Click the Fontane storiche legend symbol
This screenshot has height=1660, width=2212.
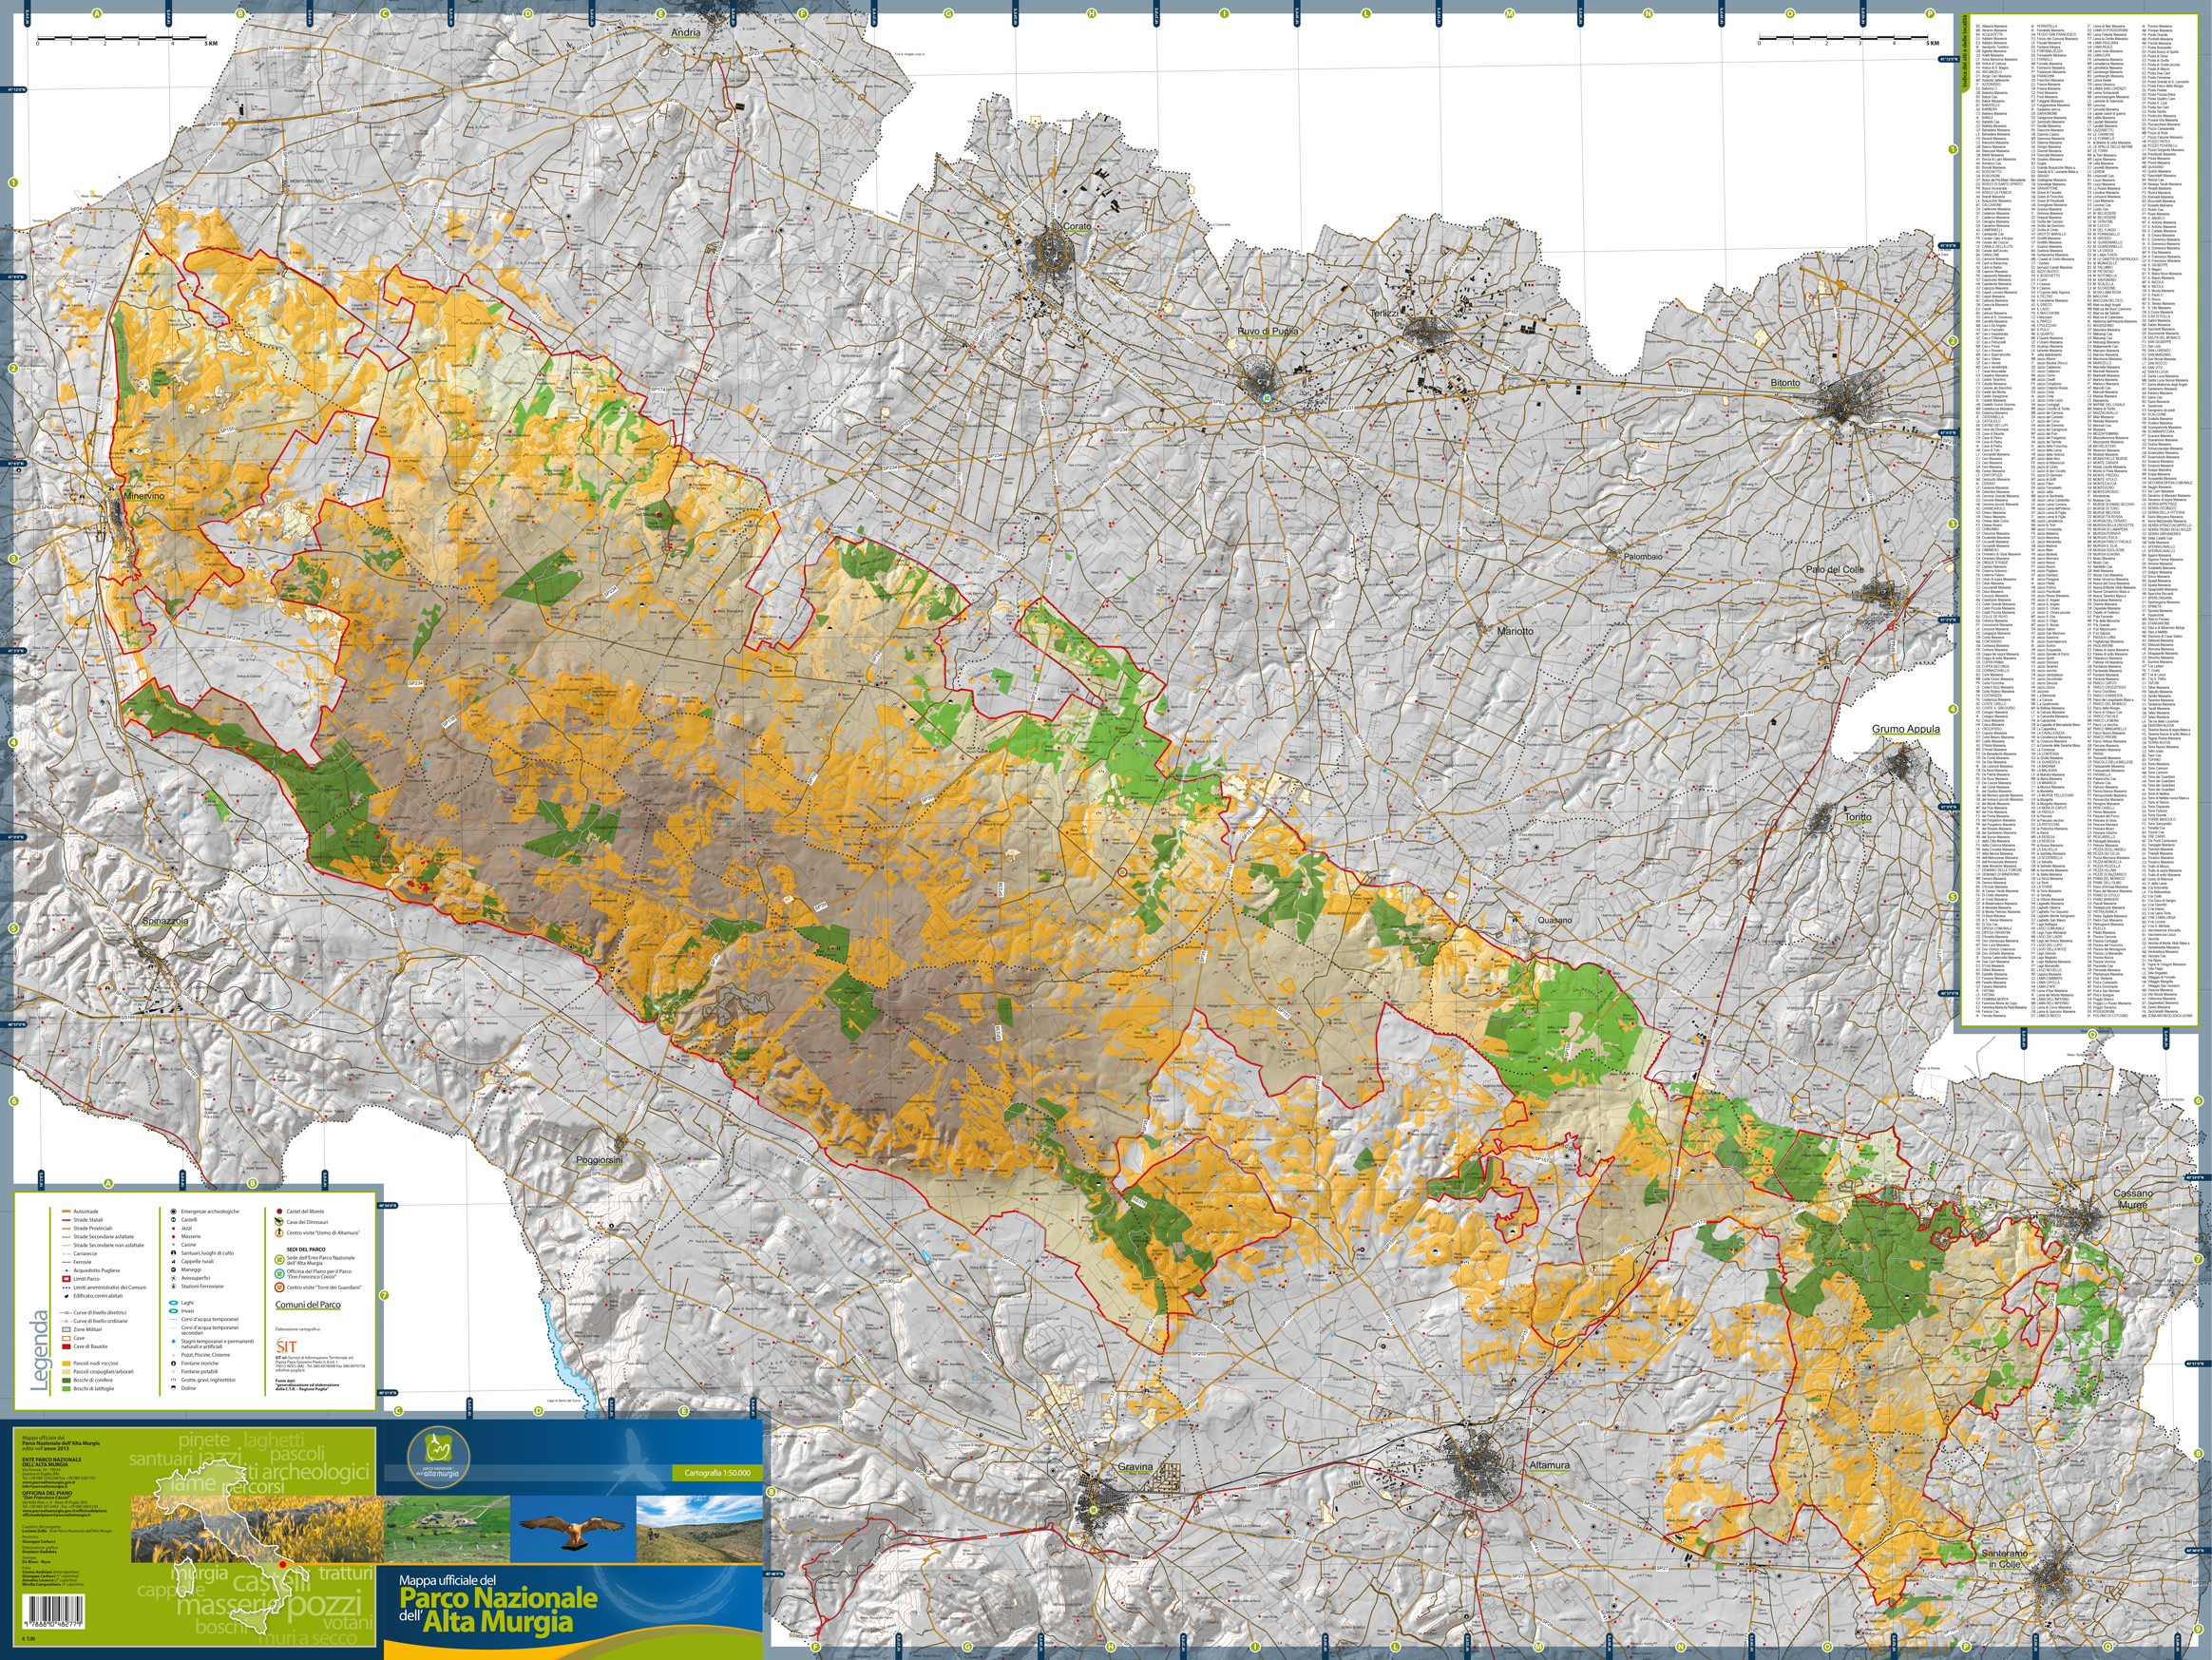point(174,1364)
